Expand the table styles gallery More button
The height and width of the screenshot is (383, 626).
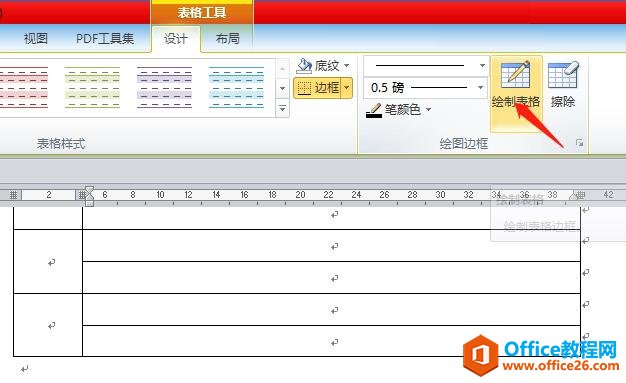[x=282, y=108]
